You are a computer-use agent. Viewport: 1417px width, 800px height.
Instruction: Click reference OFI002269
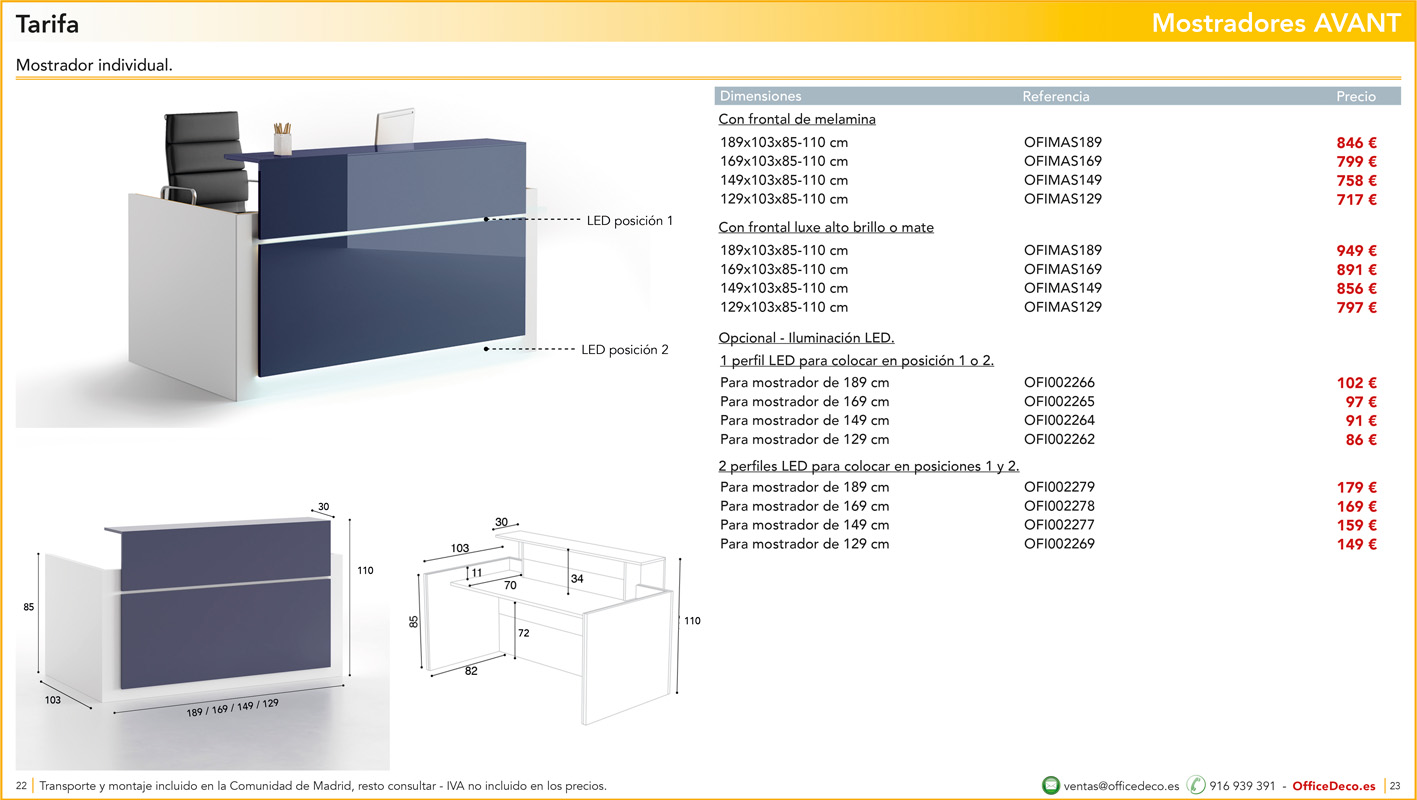point(1059,544)
